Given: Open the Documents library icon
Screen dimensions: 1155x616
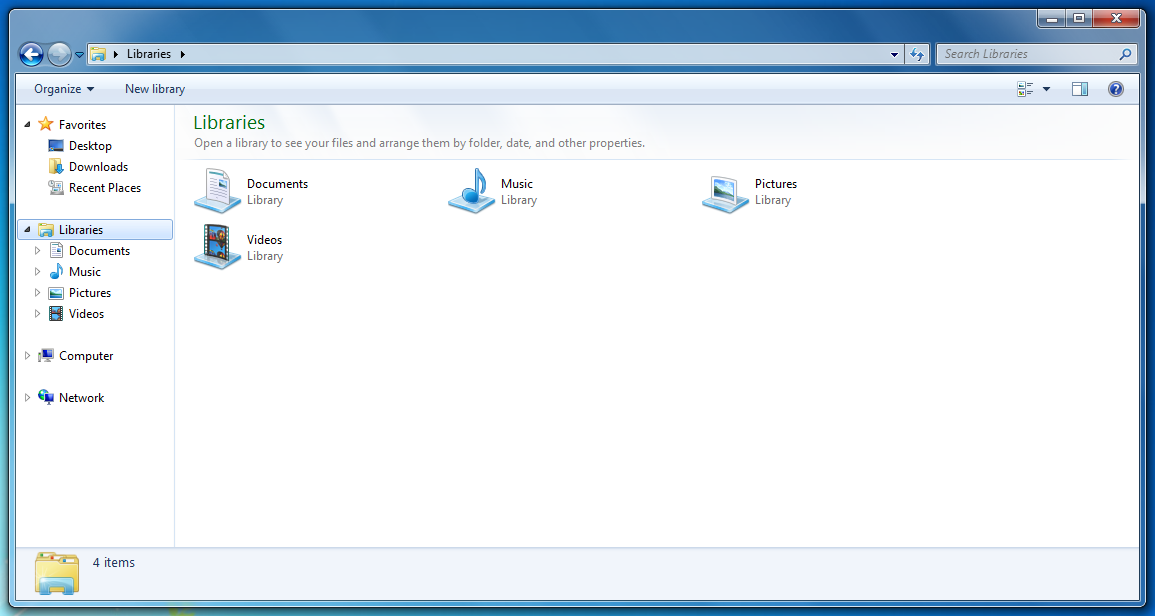Looking at the screenshot, I should (x=217, y=190).
